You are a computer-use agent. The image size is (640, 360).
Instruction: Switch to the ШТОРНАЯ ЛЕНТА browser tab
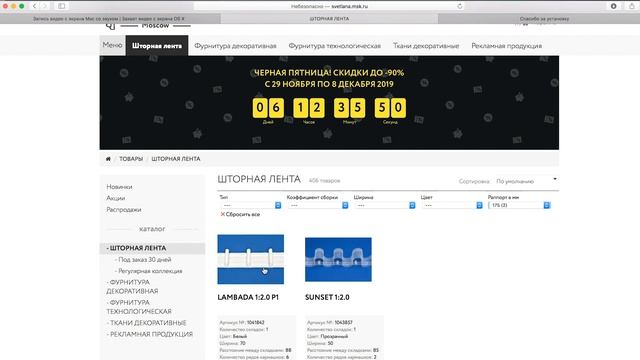coord(329,18)
